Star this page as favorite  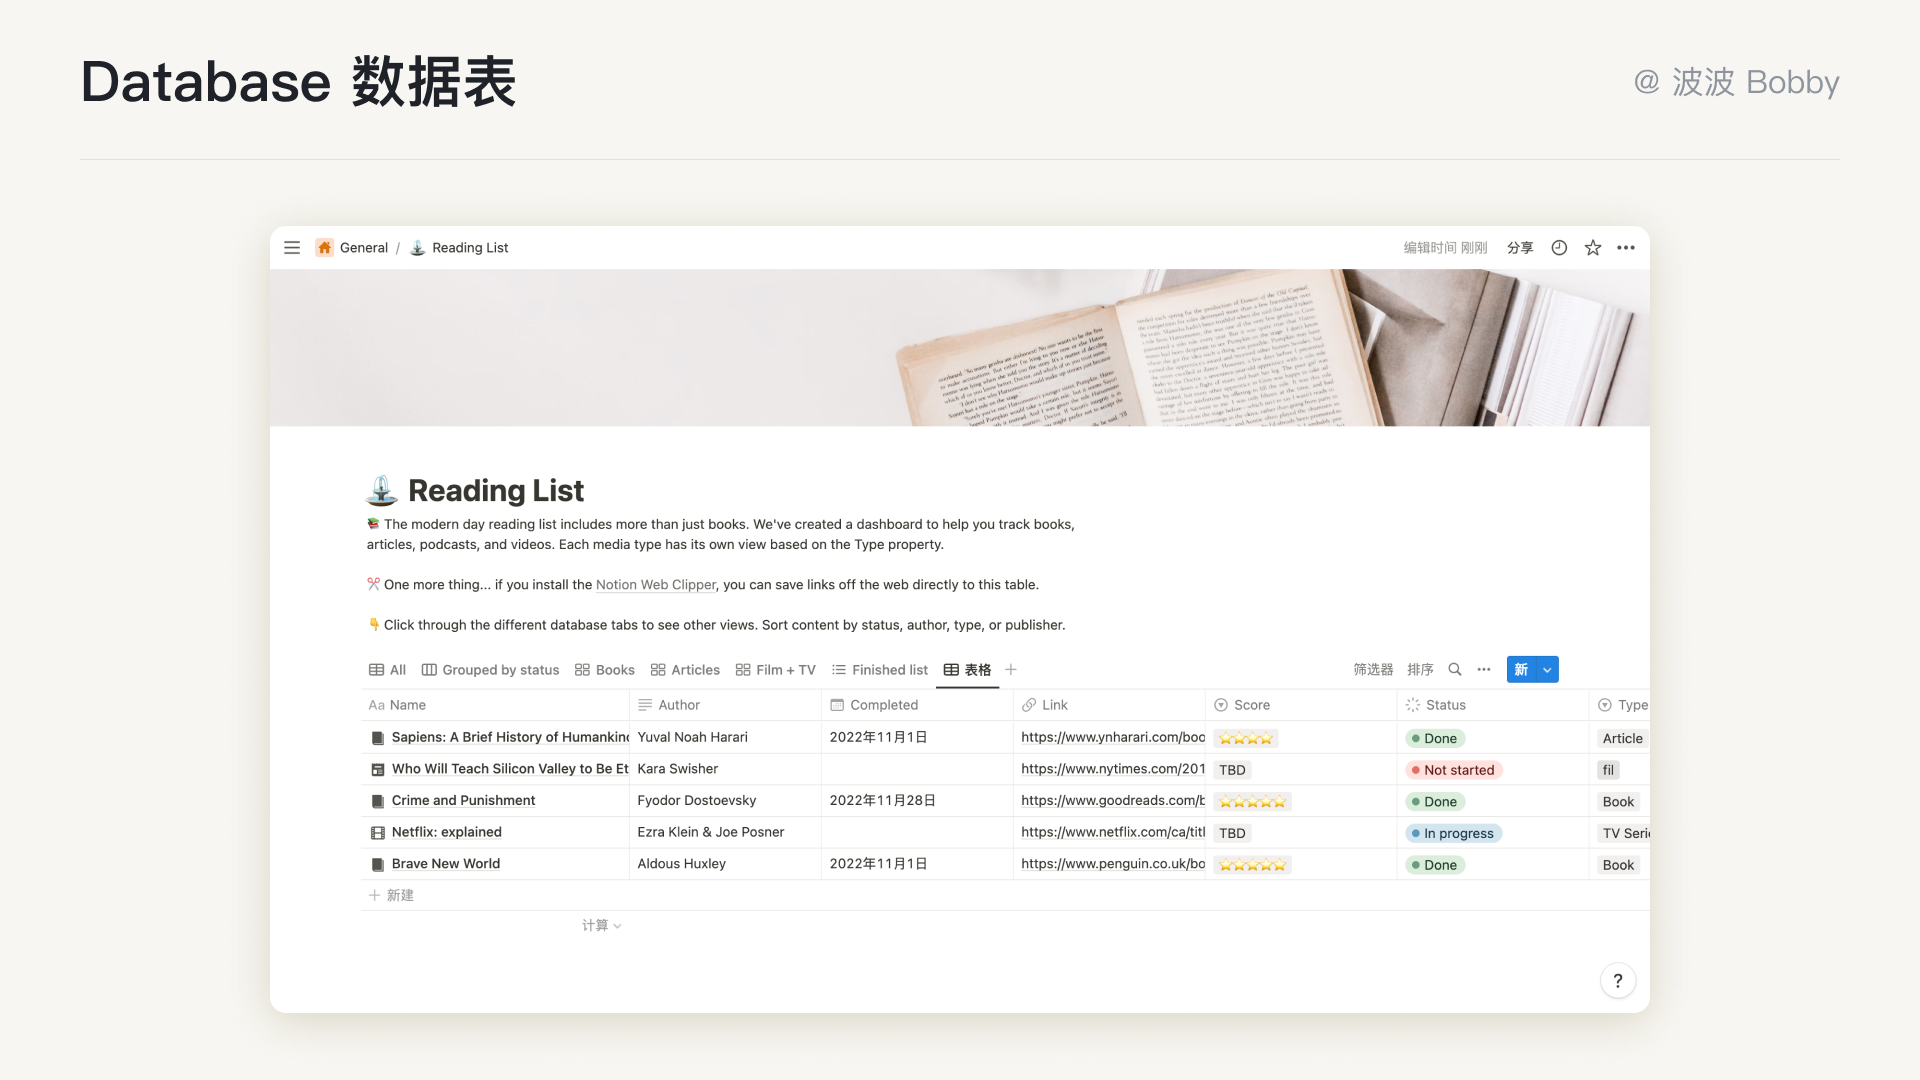pos(1593,248)
